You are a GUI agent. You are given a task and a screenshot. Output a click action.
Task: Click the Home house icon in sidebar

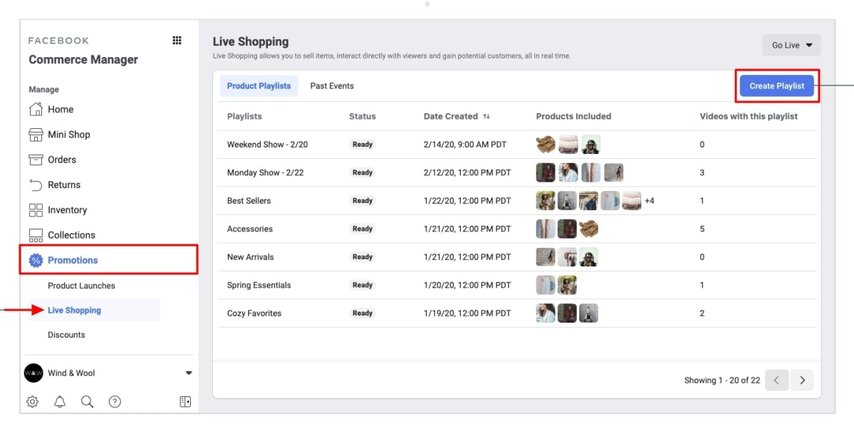(x=36, y=110)
